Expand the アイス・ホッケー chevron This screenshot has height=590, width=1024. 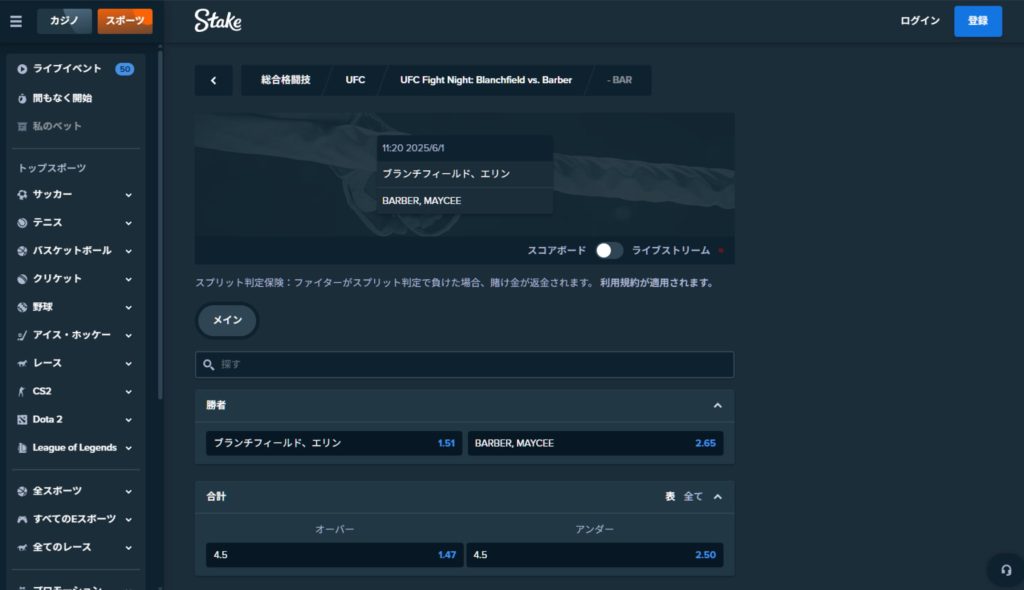(x=129, y=335)
